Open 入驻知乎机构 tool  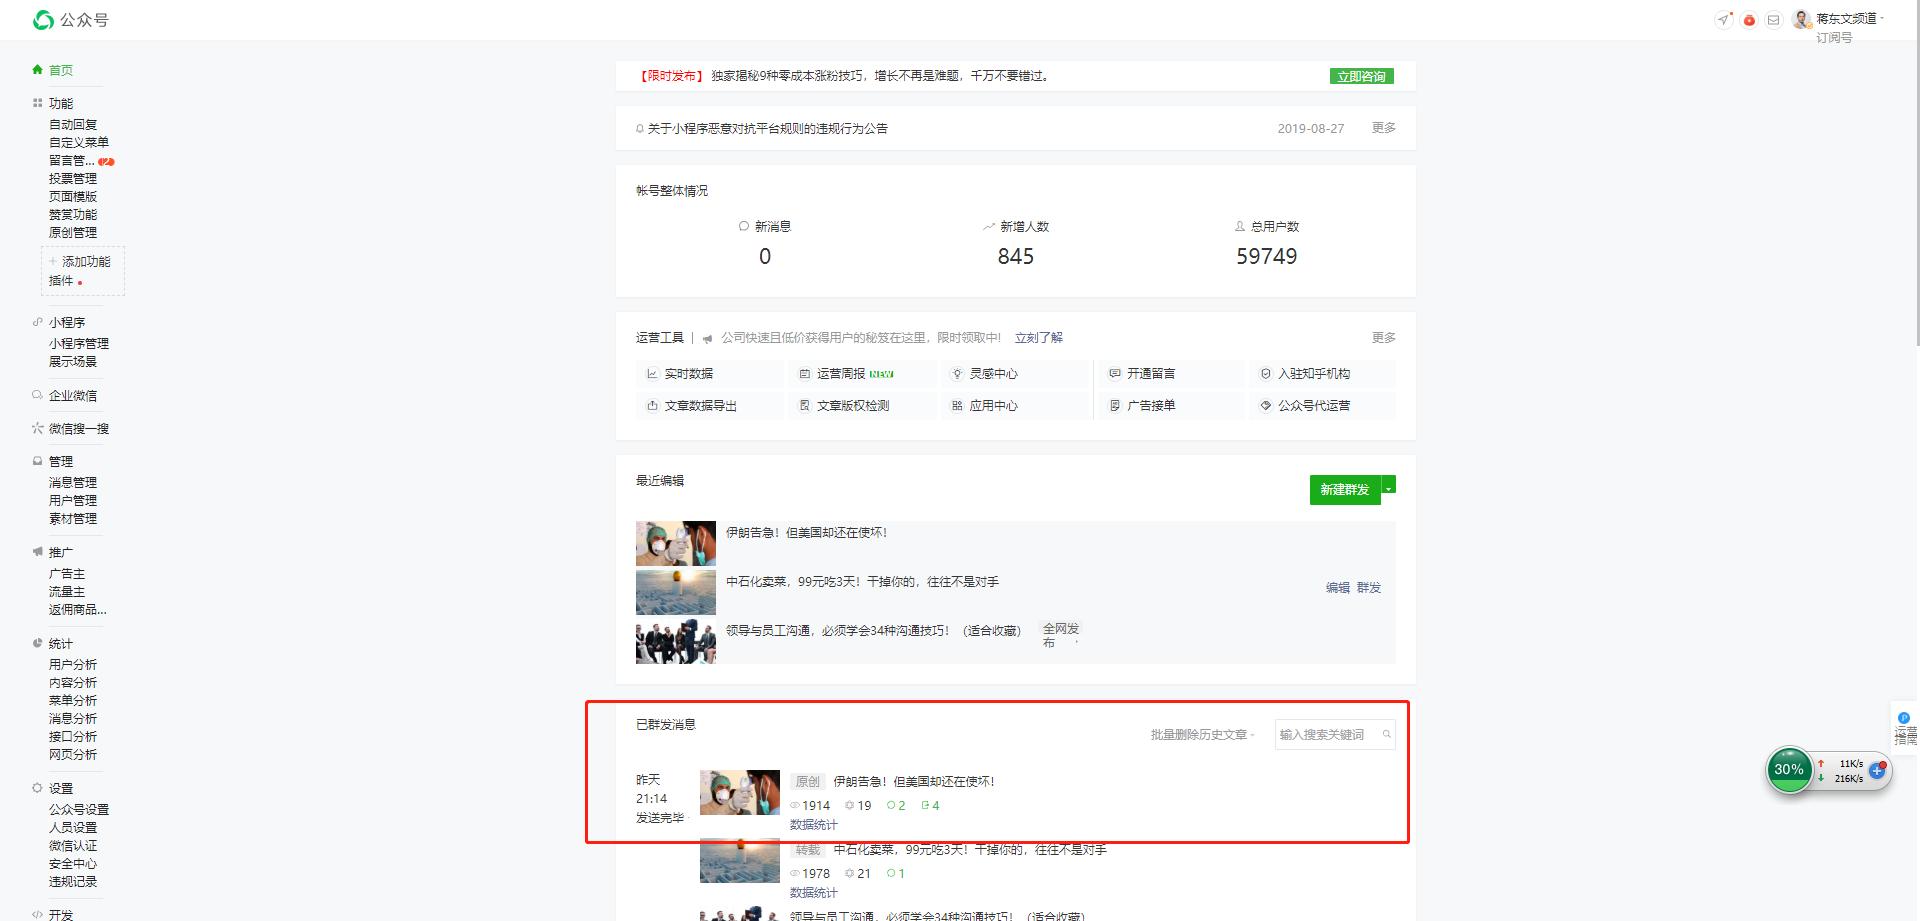pos(1312,373)
